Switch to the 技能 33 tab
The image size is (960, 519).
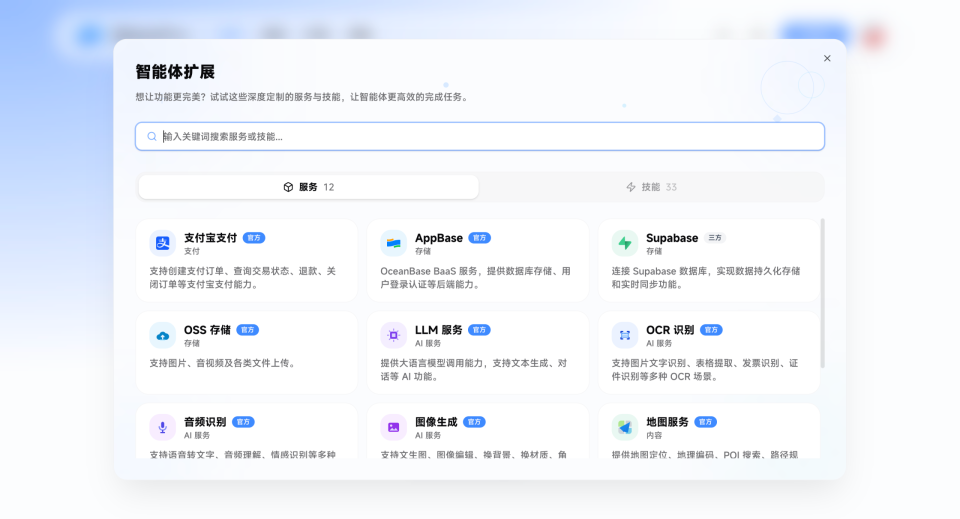(x=651, y=187)
